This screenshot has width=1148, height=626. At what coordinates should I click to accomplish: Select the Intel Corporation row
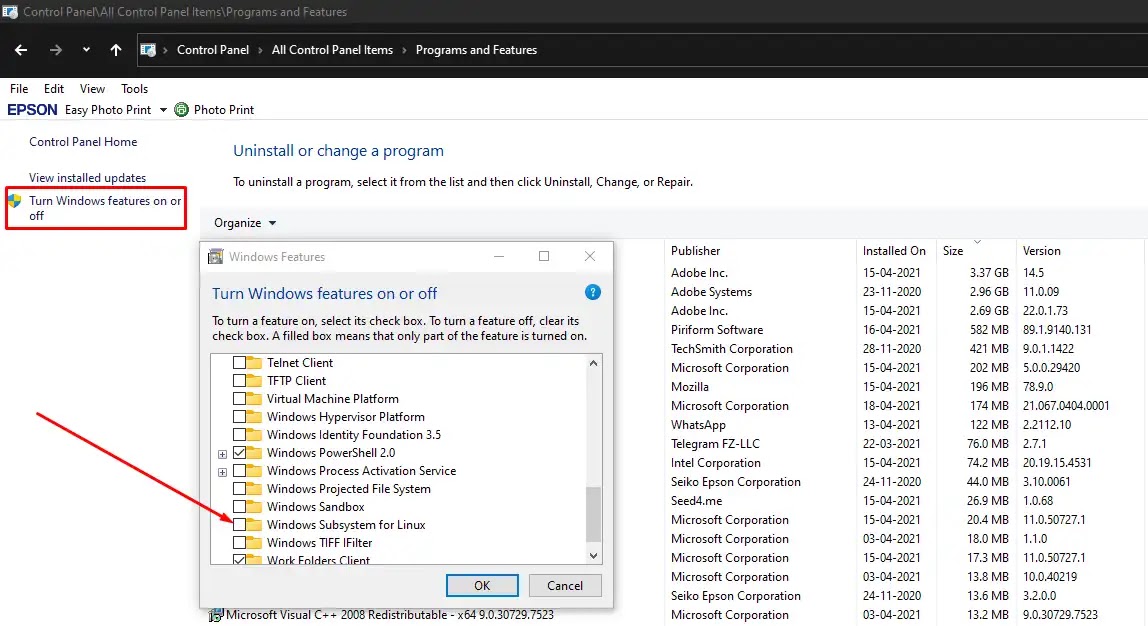coord(715,463)
